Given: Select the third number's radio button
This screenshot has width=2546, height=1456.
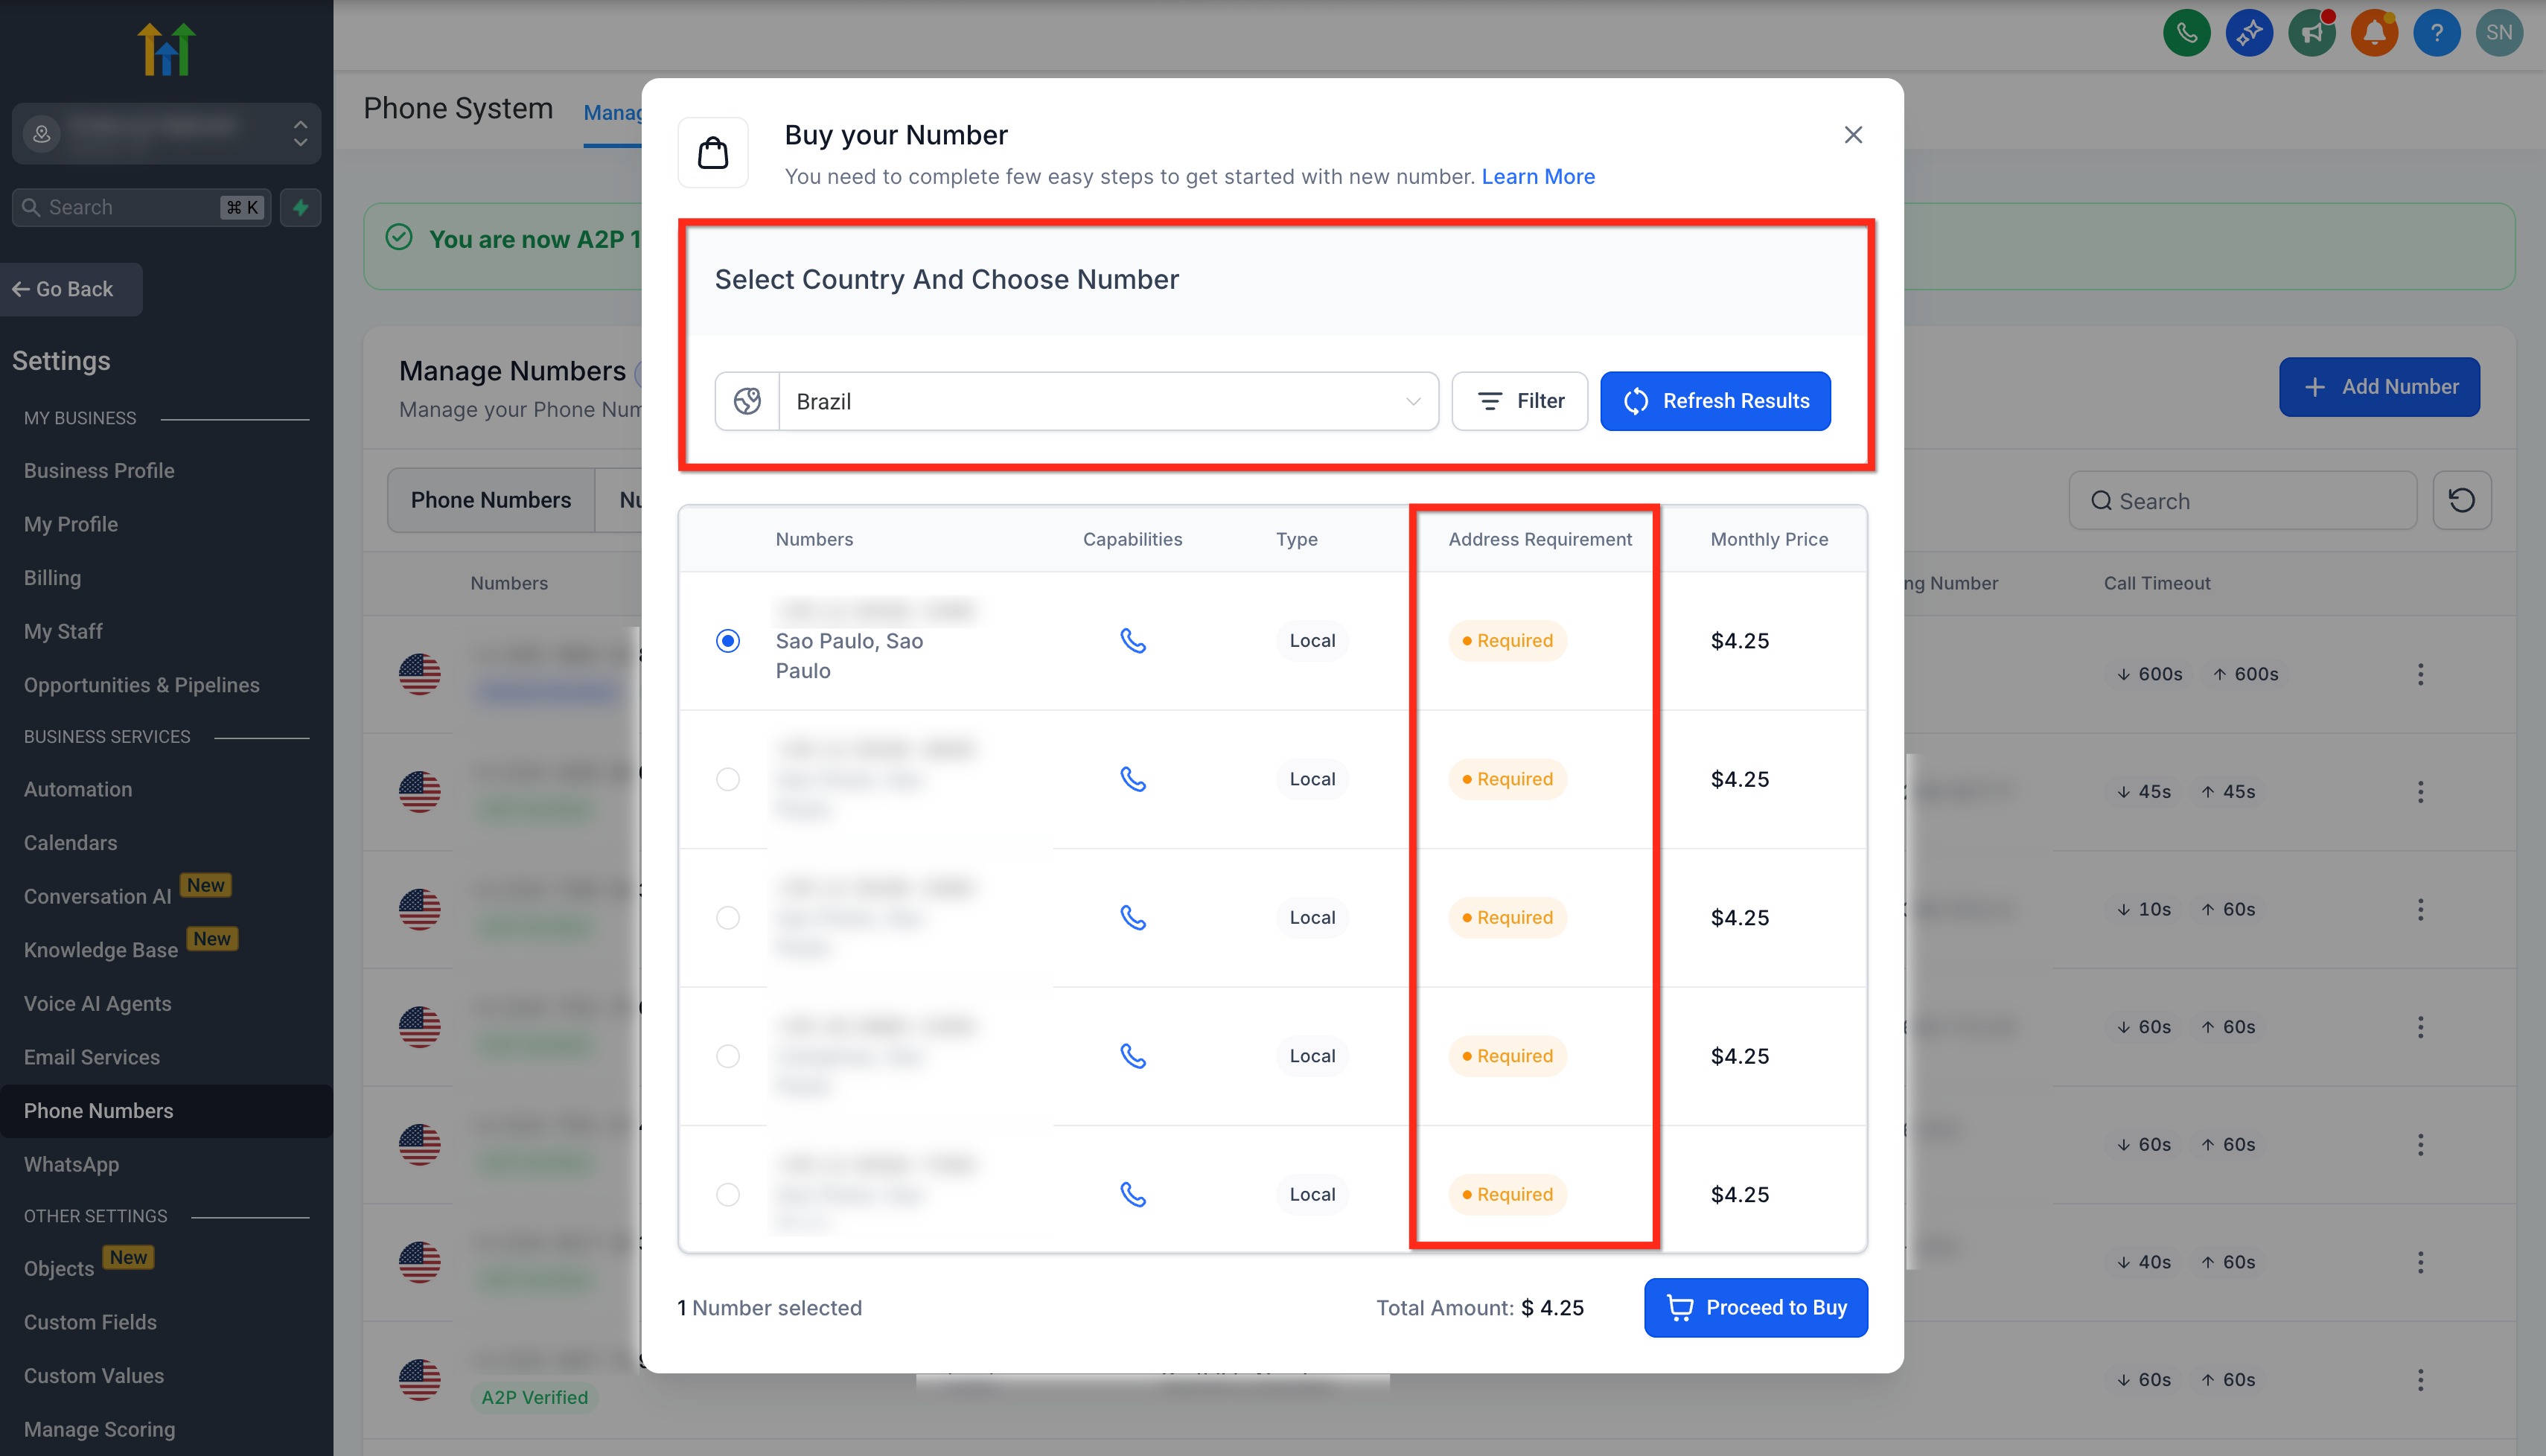Looking at the screenshot, I should click(728, 917).
